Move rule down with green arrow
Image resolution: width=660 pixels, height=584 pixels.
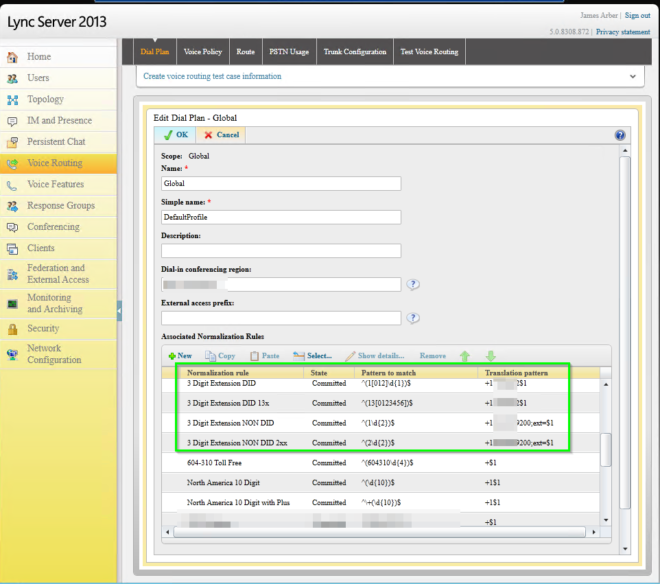(x=490, y=355)
